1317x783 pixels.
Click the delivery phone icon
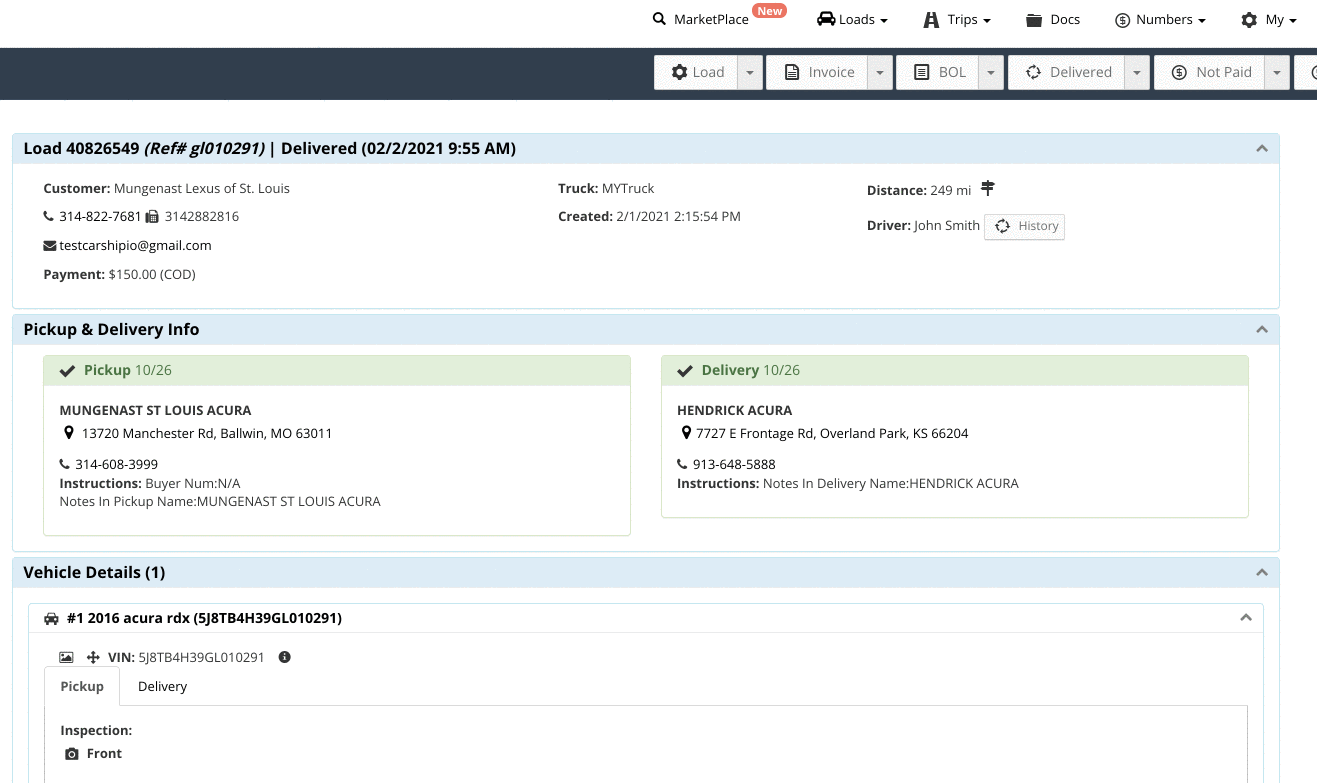point(683,464)
